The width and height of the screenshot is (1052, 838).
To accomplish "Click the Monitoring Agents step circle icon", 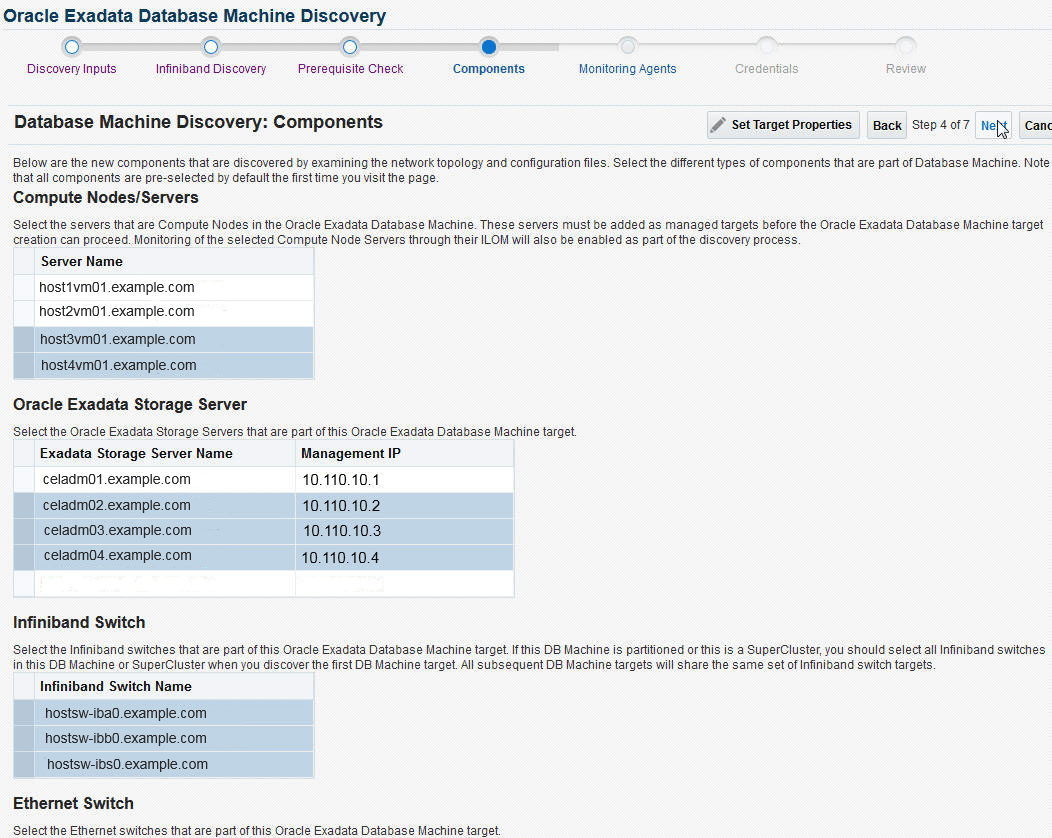I will (627, 46).
